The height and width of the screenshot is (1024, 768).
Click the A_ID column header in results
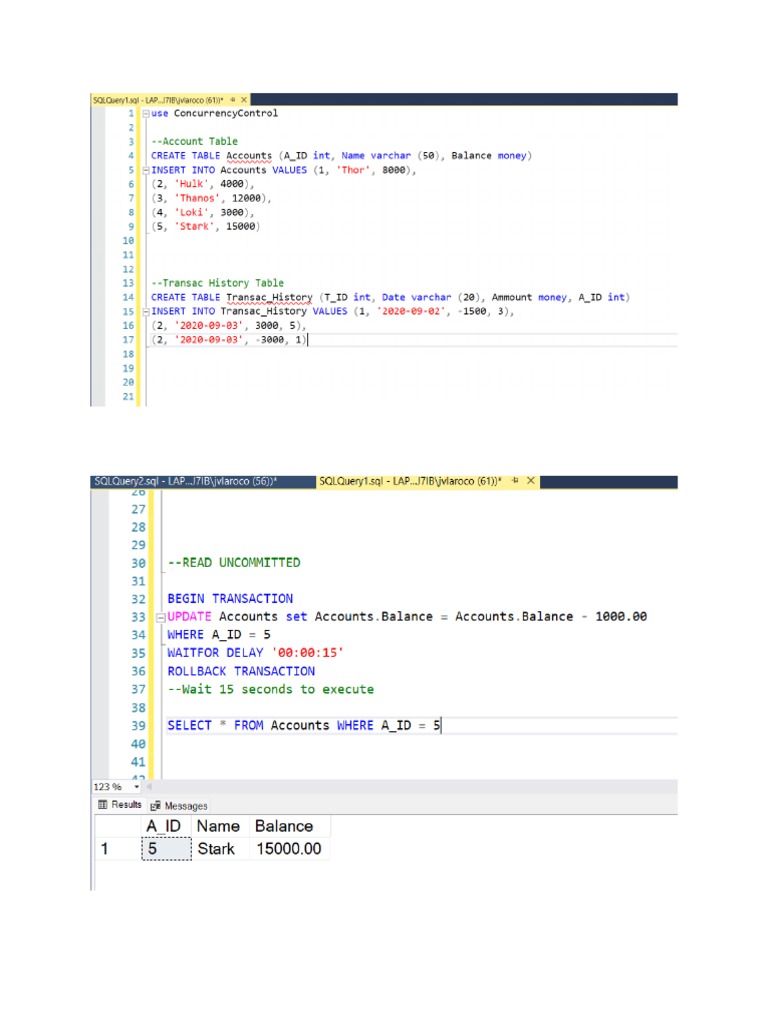tap(167, 826)
